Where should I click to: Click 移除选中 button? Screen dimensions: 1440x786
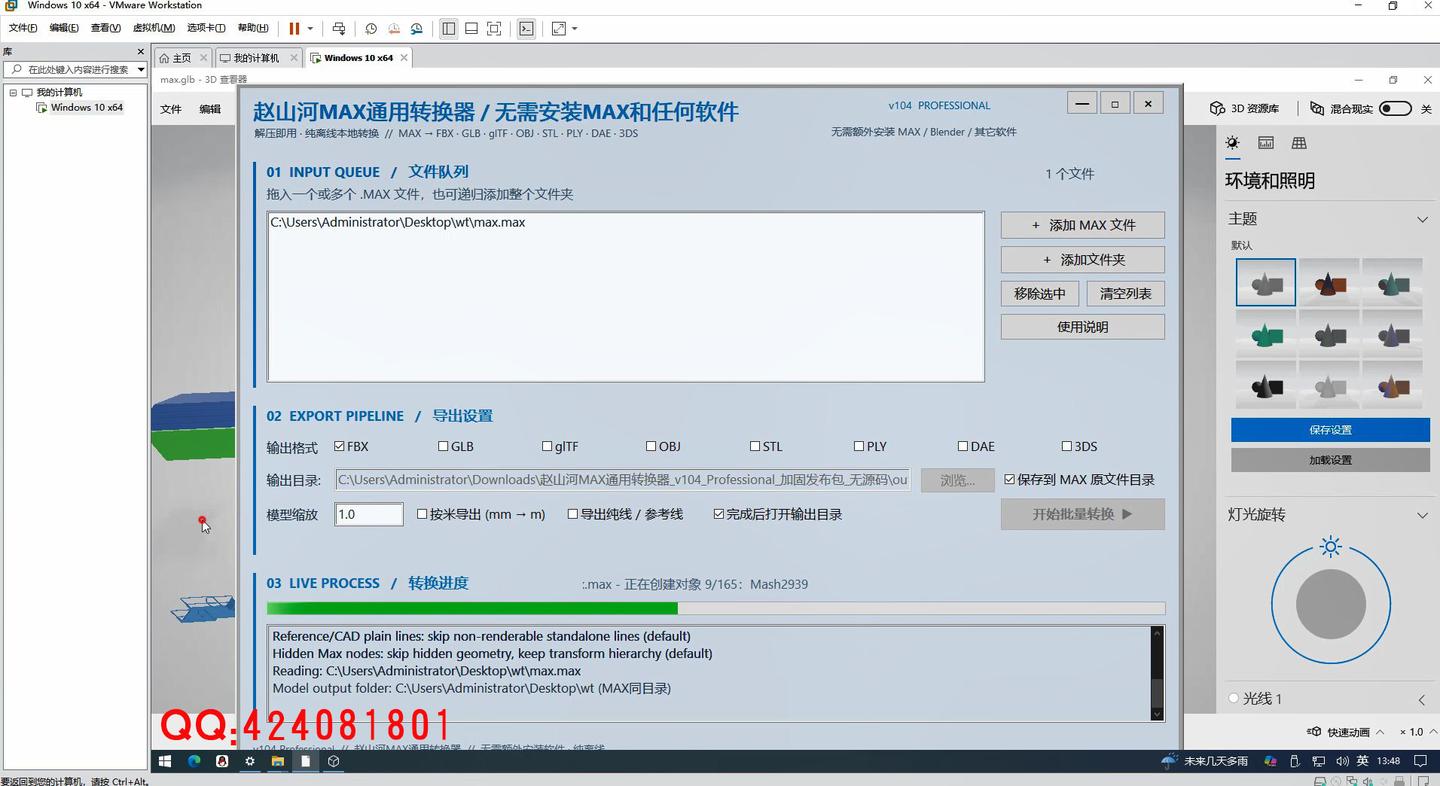pos(1040,293)
